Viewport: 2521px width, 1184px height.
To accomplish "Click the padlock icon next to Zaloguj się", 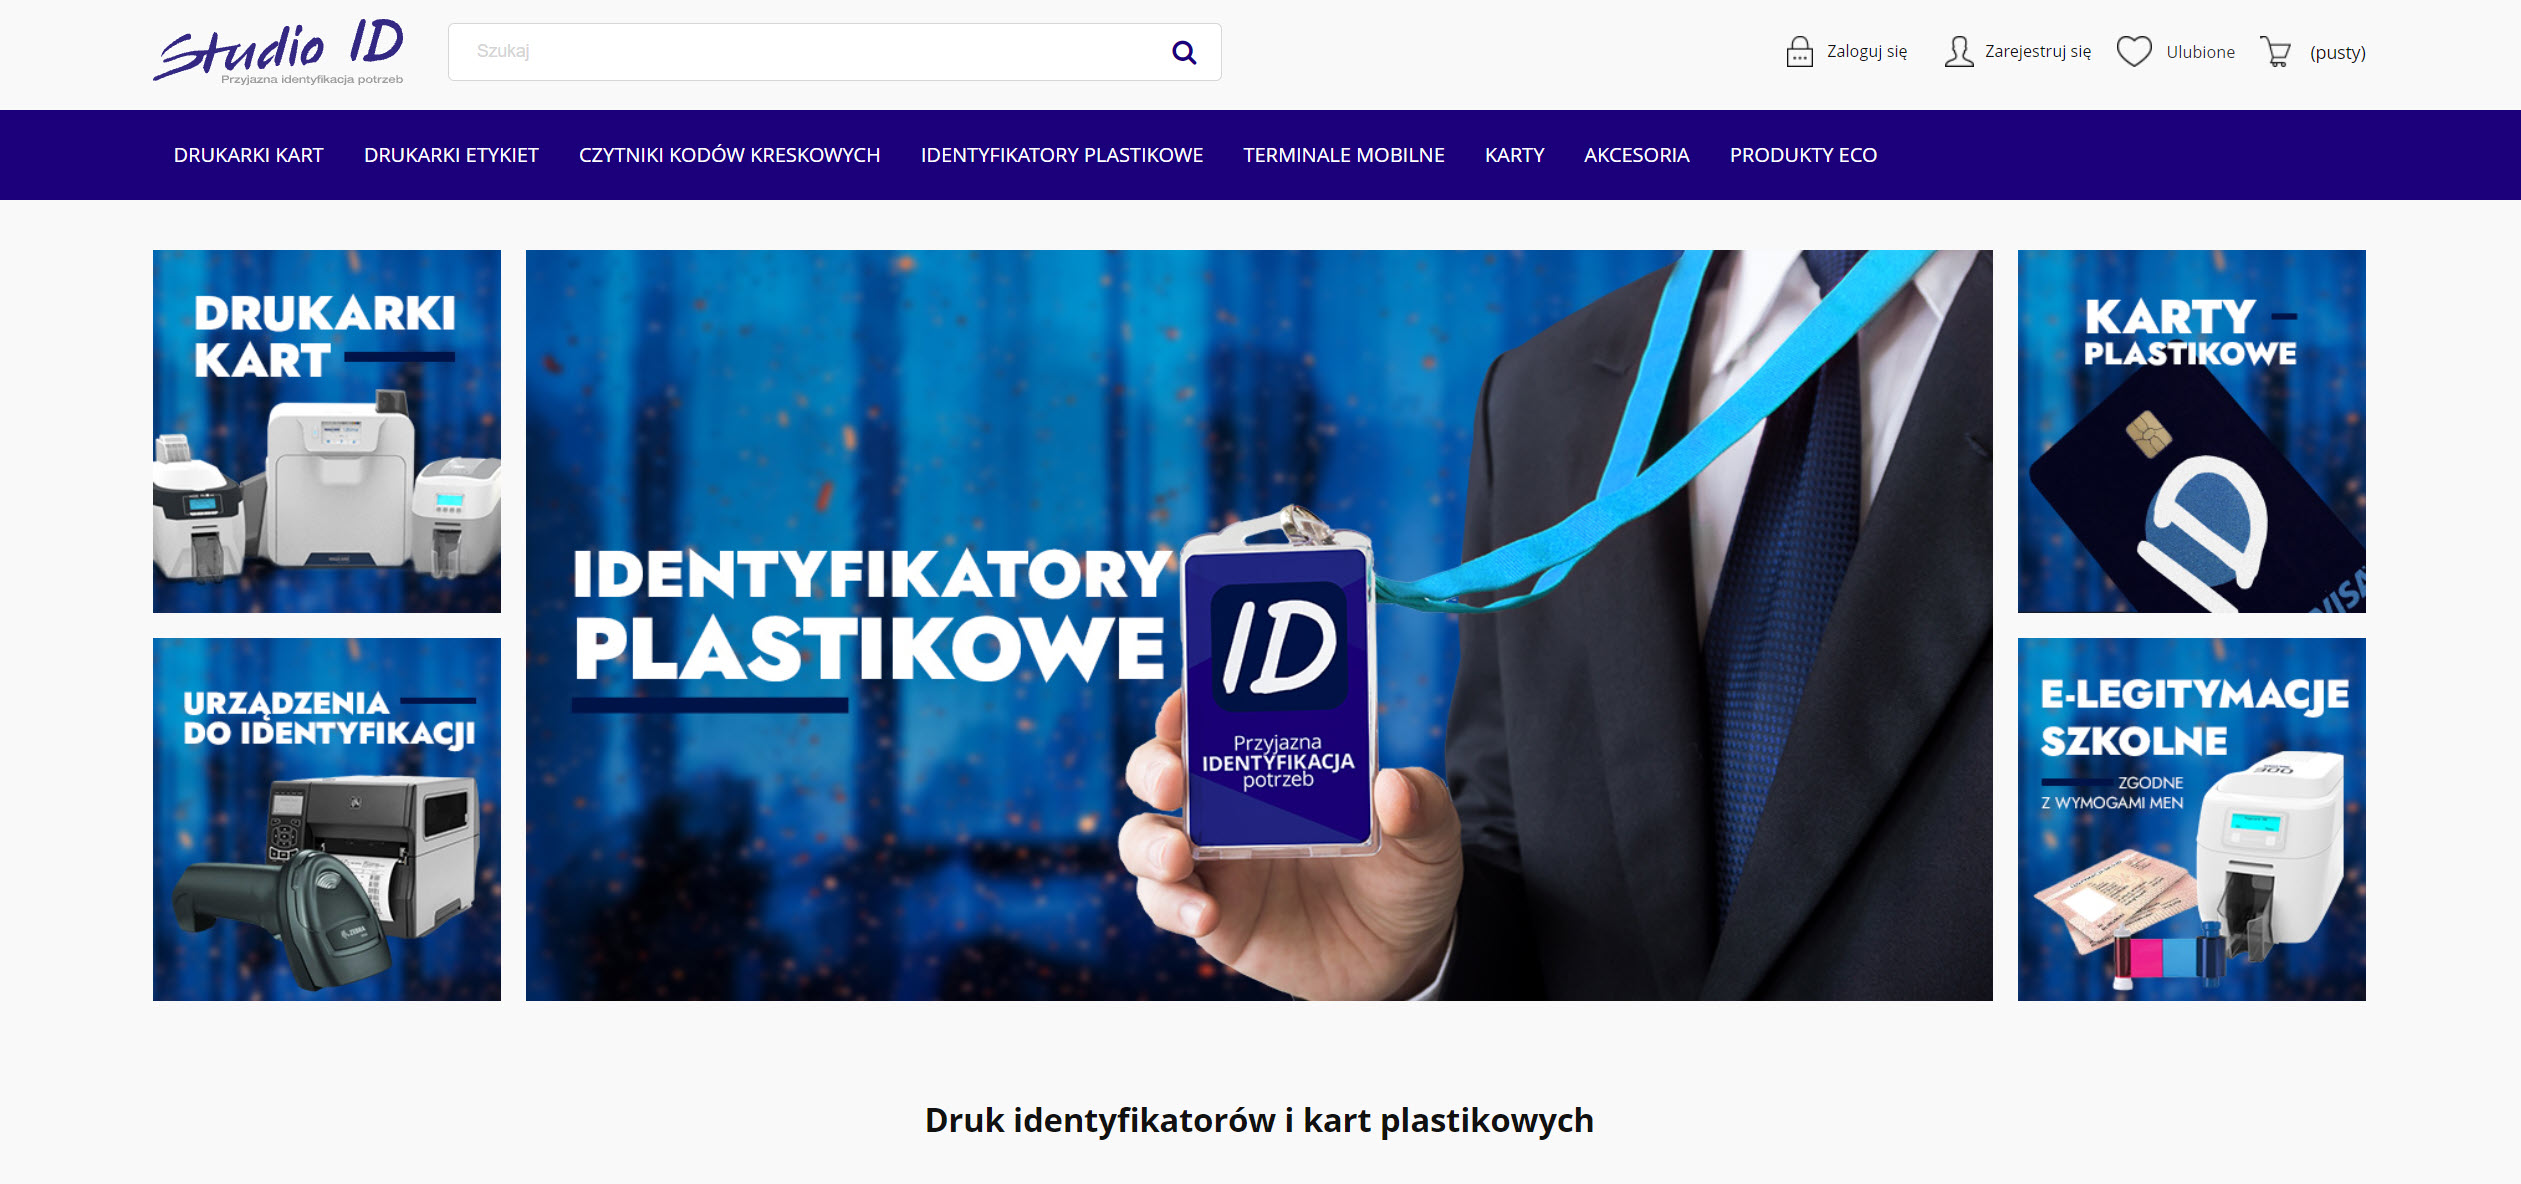I will tap(1800, 50).
